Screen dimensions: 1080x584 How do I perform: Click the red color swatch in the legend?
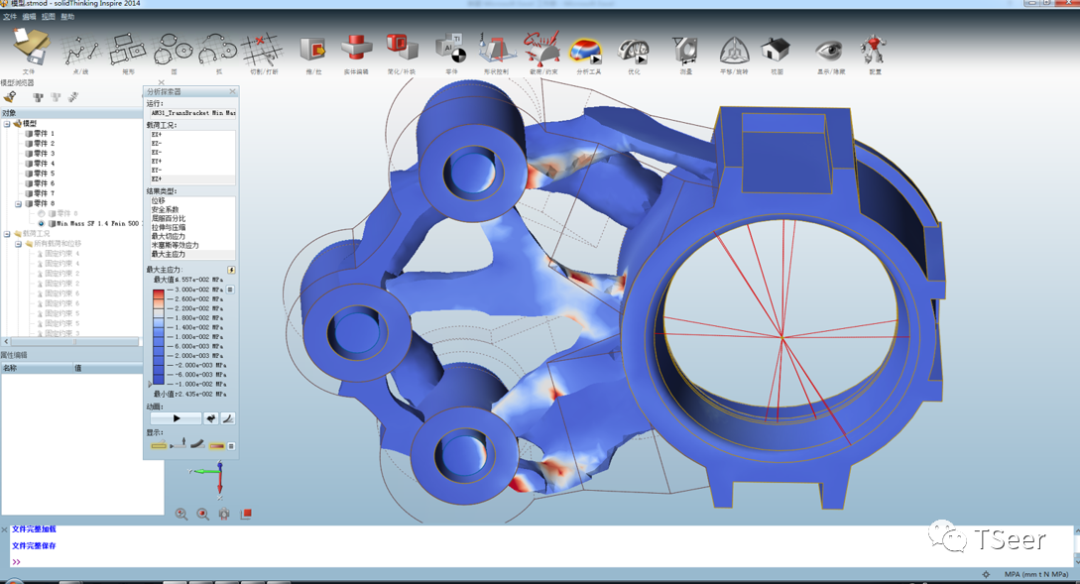158,293
